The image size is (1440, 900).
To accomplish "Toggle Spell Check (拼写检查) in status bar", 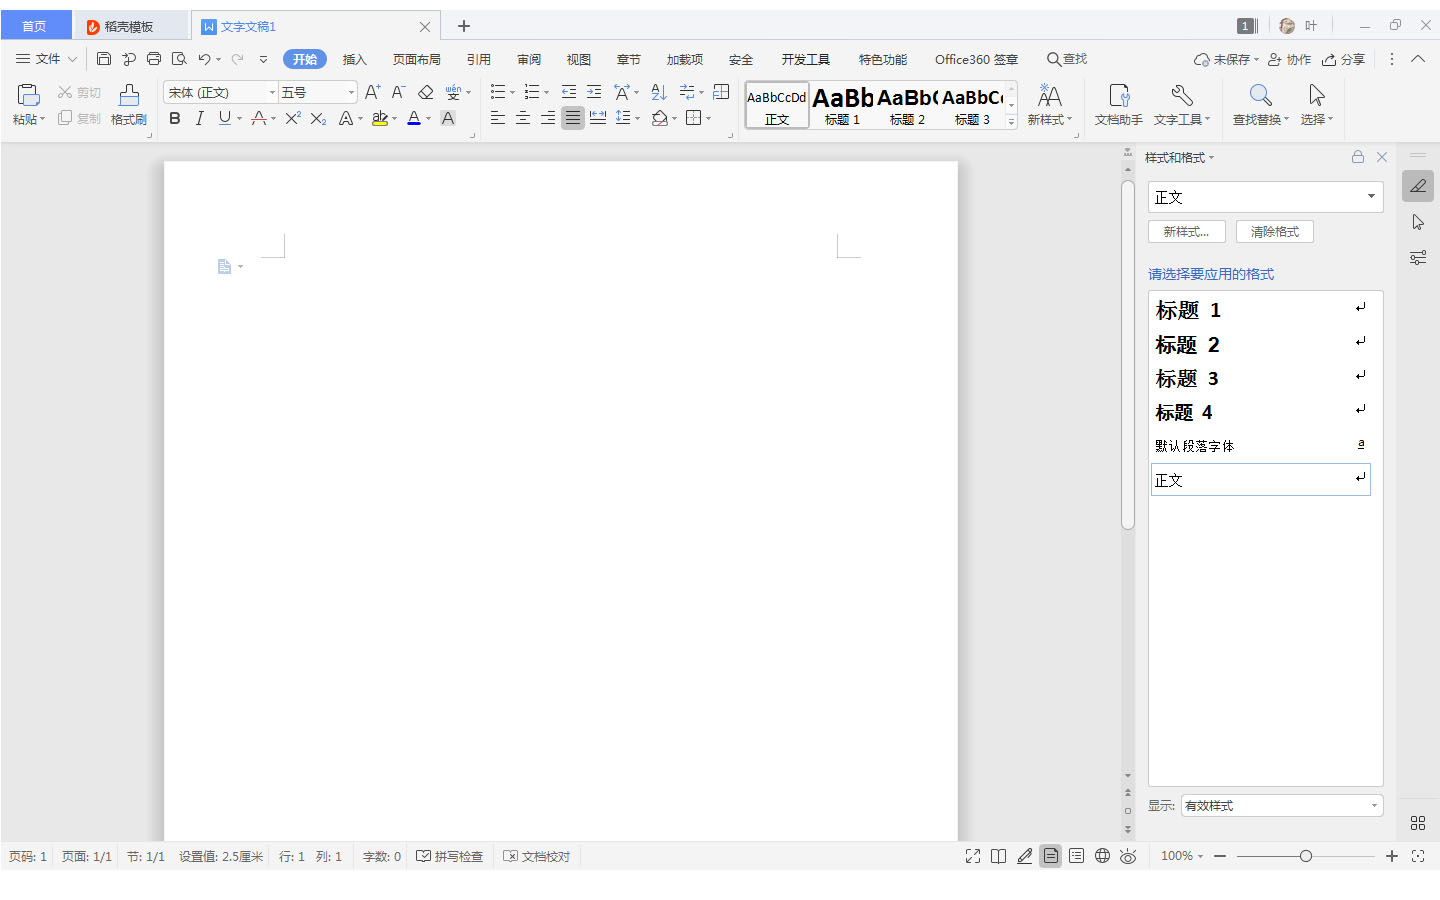I will tap(450, 856).
